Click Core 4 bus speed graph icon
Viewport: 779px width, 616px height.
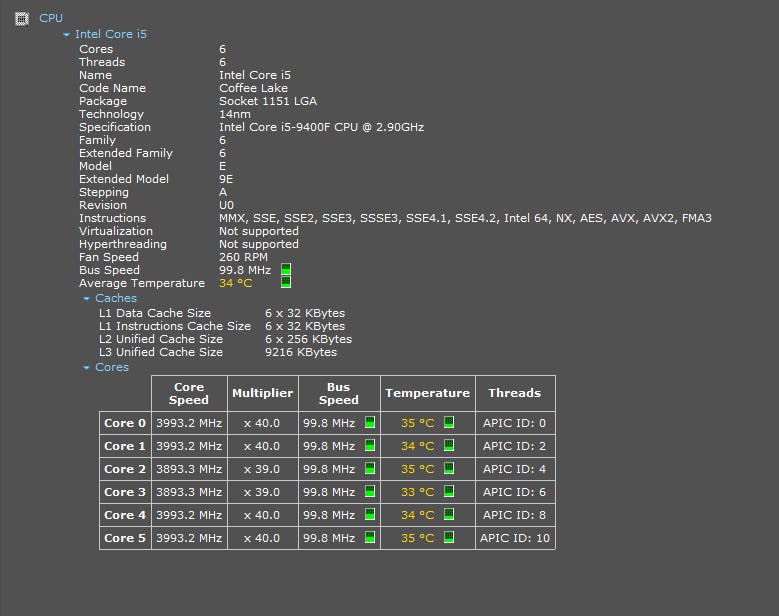pos(370,514)
